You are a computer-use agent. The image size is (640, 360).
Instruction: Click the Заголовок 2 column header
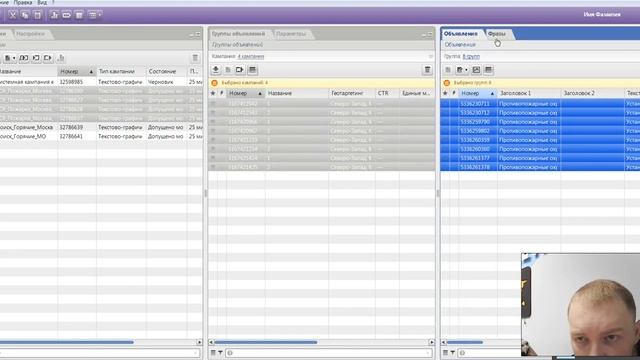tap(593, 93)
